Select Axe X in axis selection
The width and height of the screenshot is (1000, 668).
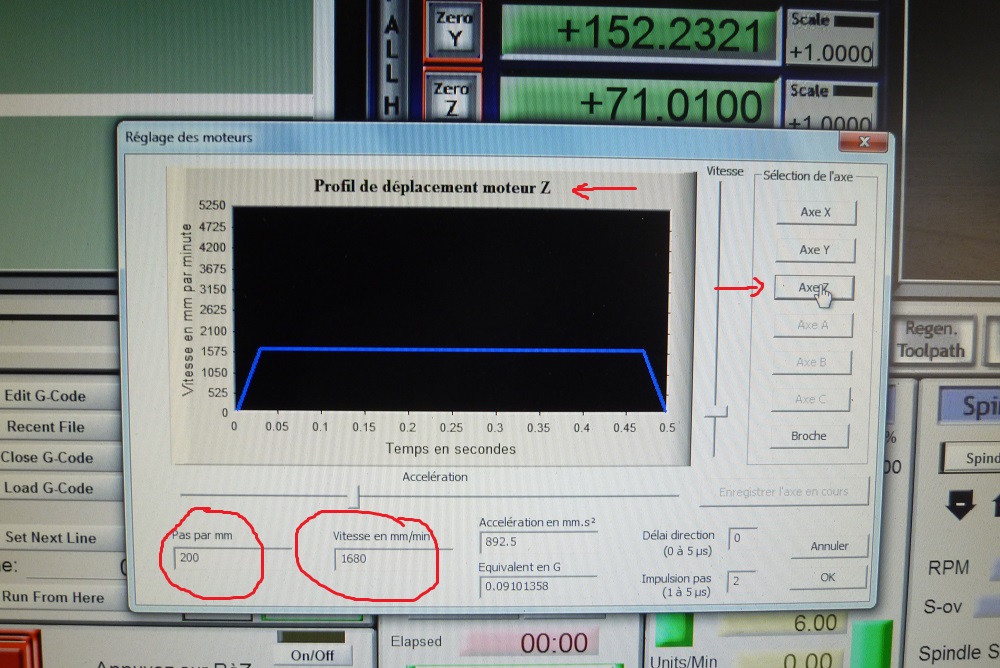pos(814,212)
